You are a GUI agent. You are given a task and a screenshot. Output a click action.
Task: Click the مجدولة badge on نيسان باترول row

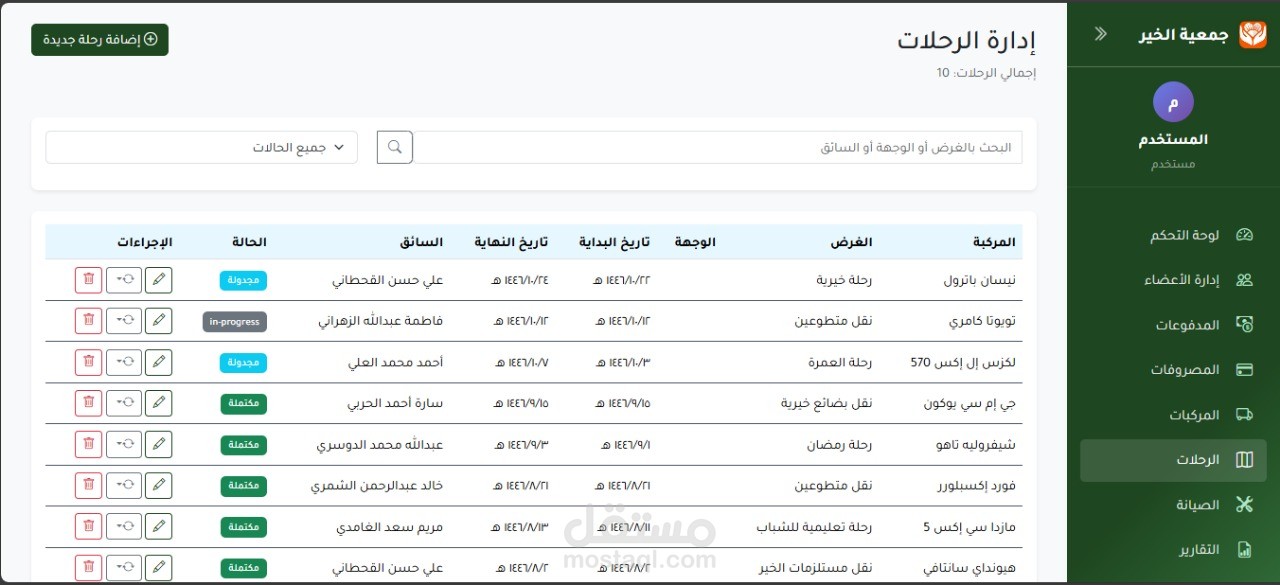coord(243,280)
